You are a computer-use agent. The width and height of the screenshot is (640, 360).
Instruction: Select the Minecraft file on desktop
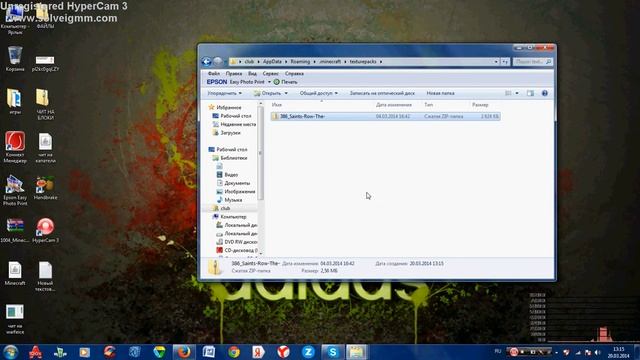coord(15,273)
